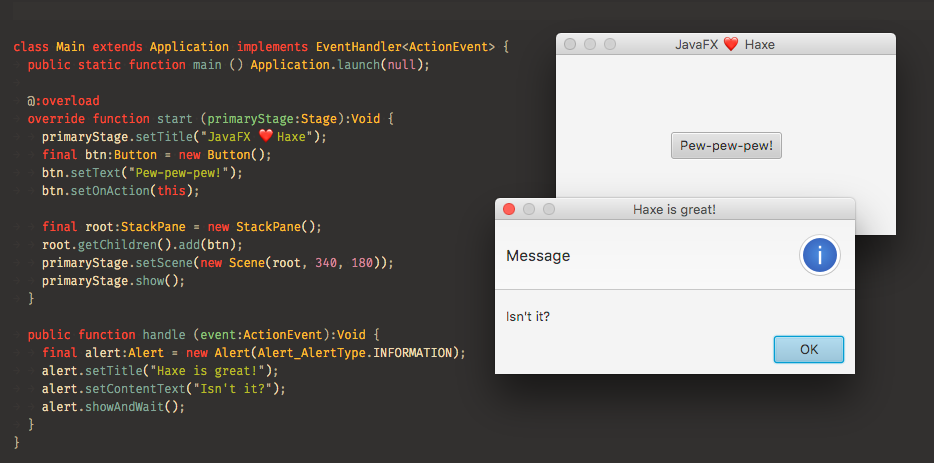Image resolution: width=934 pixels, height=463 pixels.
Task: Click the "primaryStage.show();" line
Action: (x=114, y=281)
